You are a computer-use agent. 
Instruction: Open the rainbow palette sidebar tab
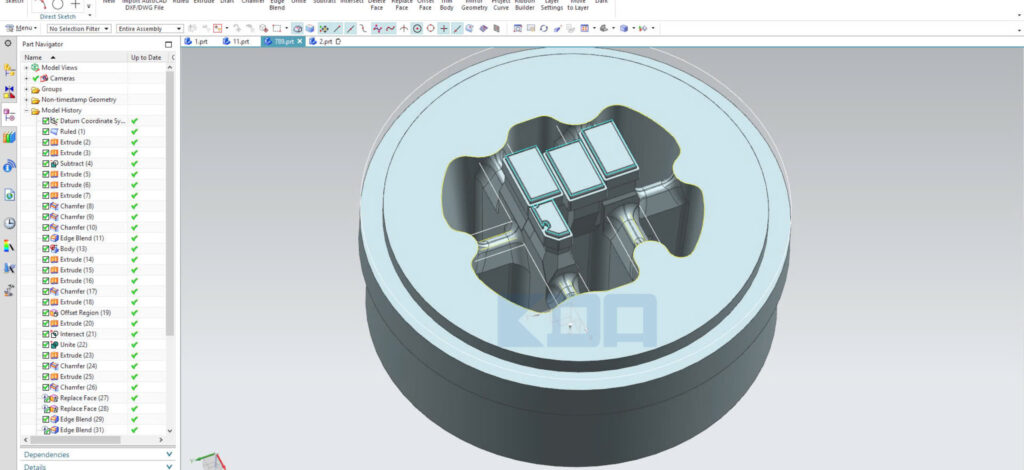tap(9, 246)
